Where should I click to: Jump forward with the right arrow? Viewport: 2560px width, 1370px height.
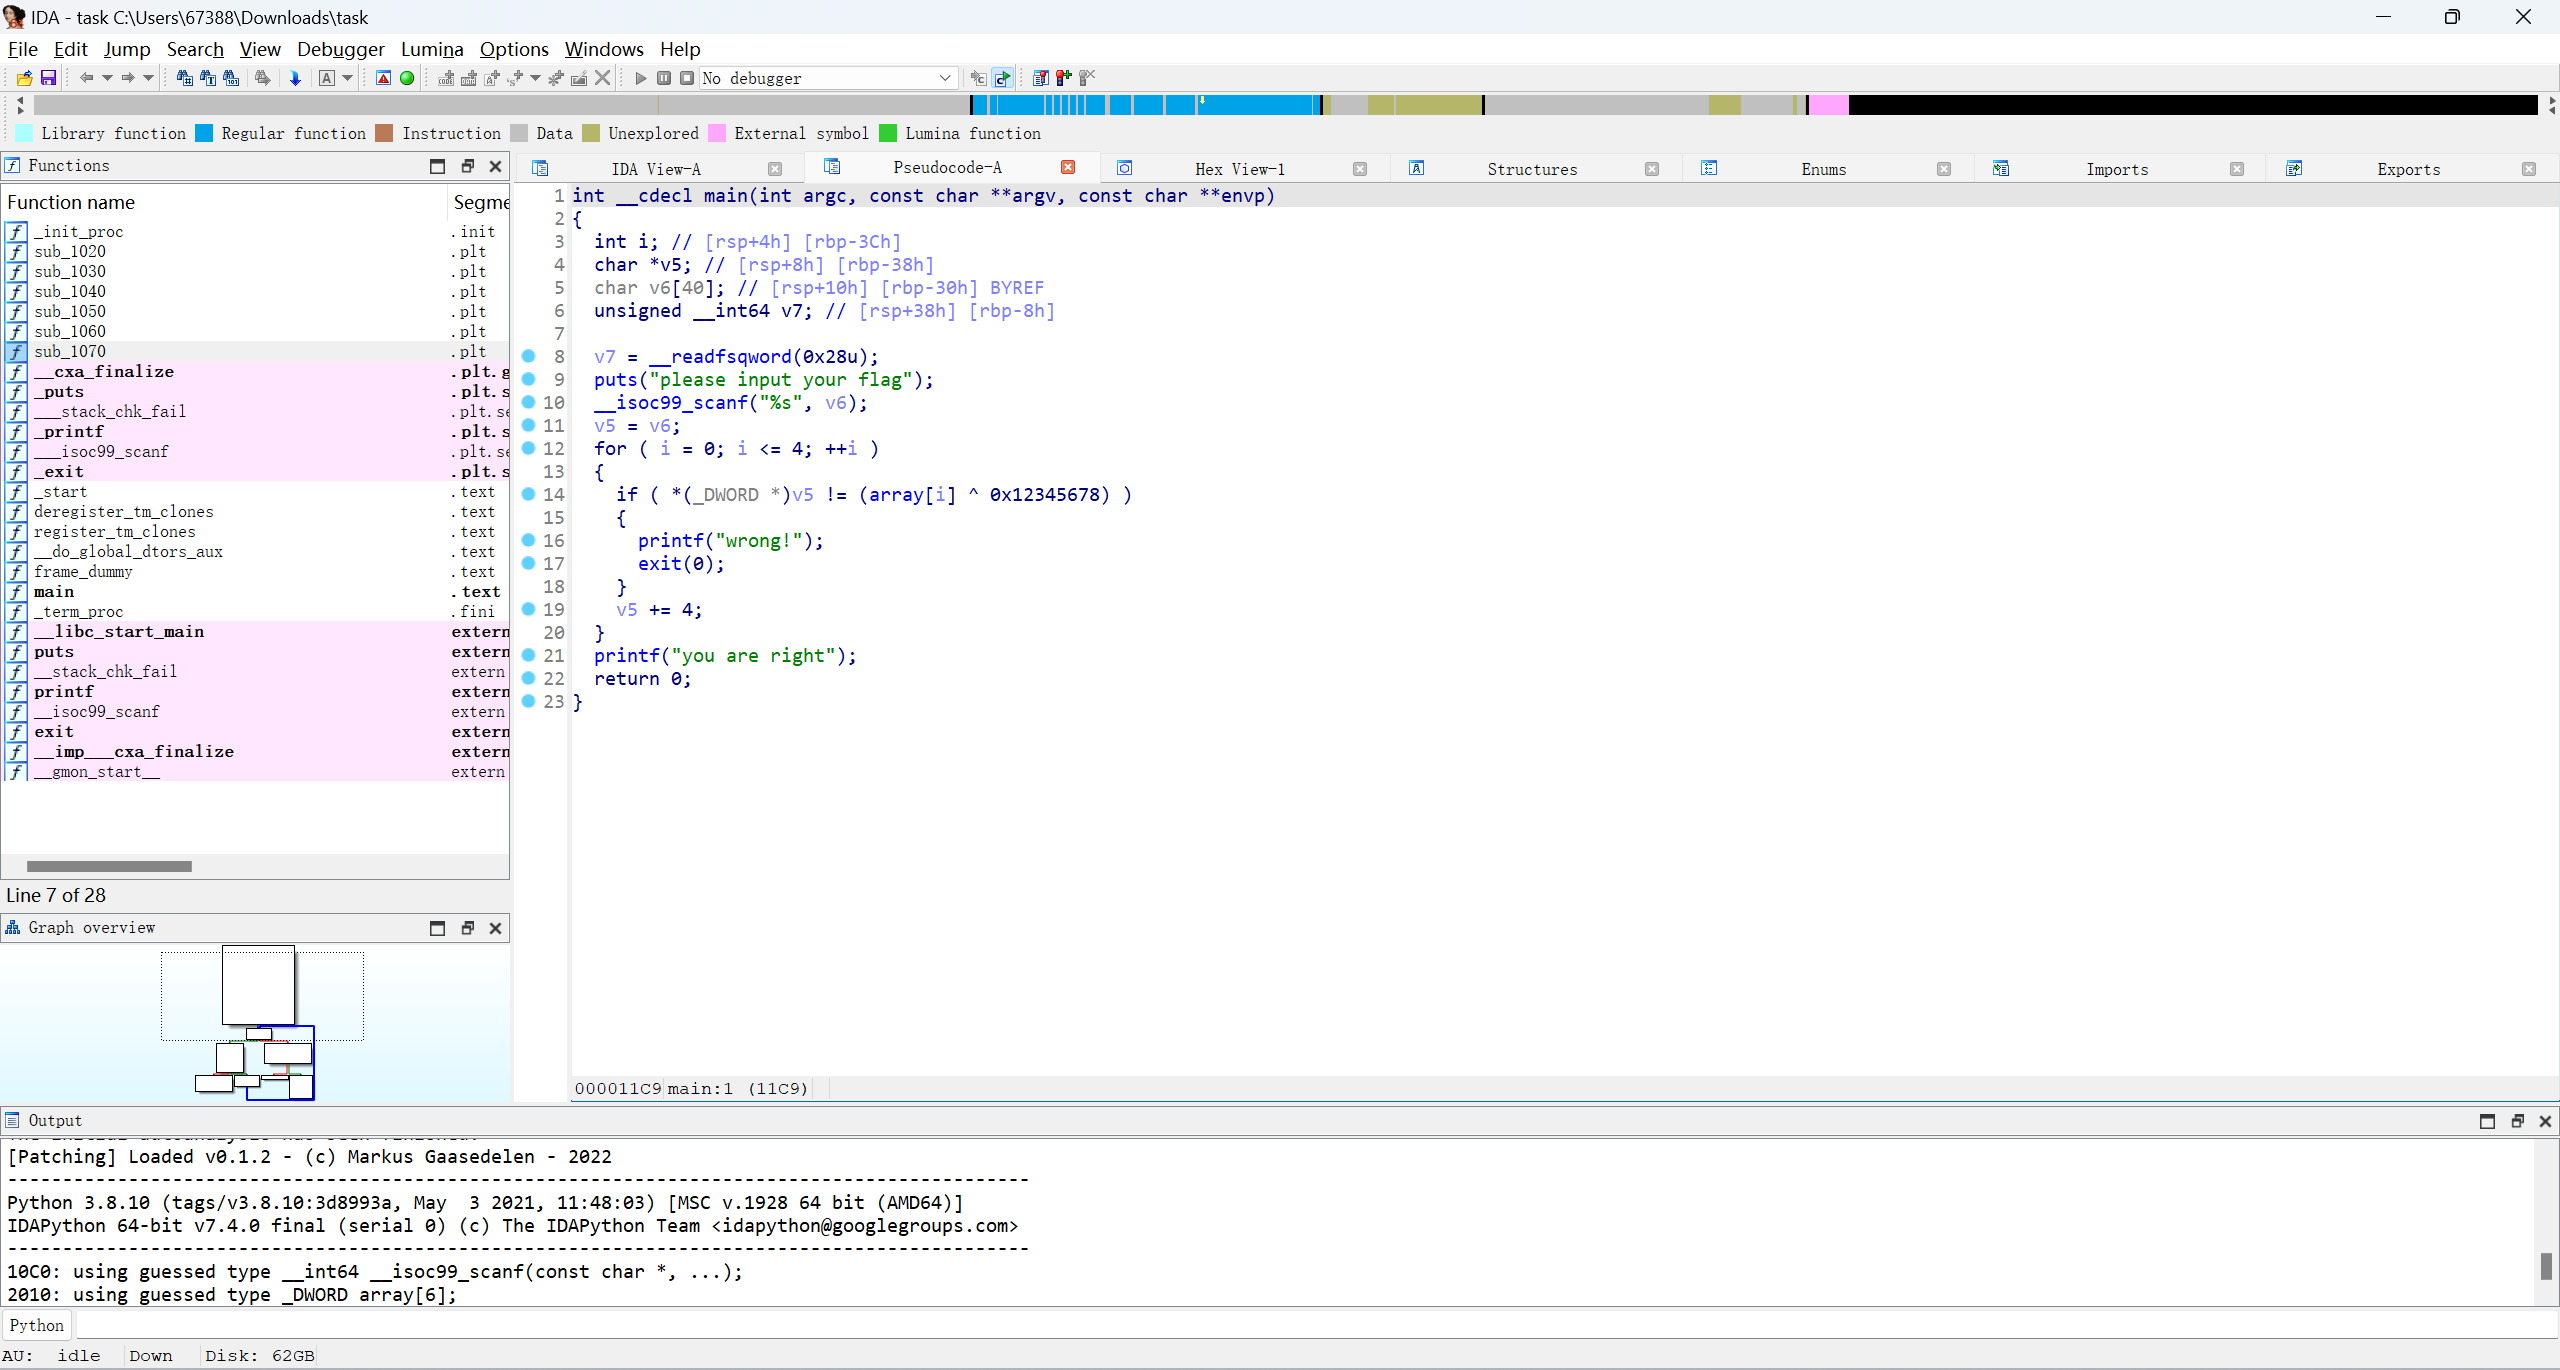[x=128, y=78]
